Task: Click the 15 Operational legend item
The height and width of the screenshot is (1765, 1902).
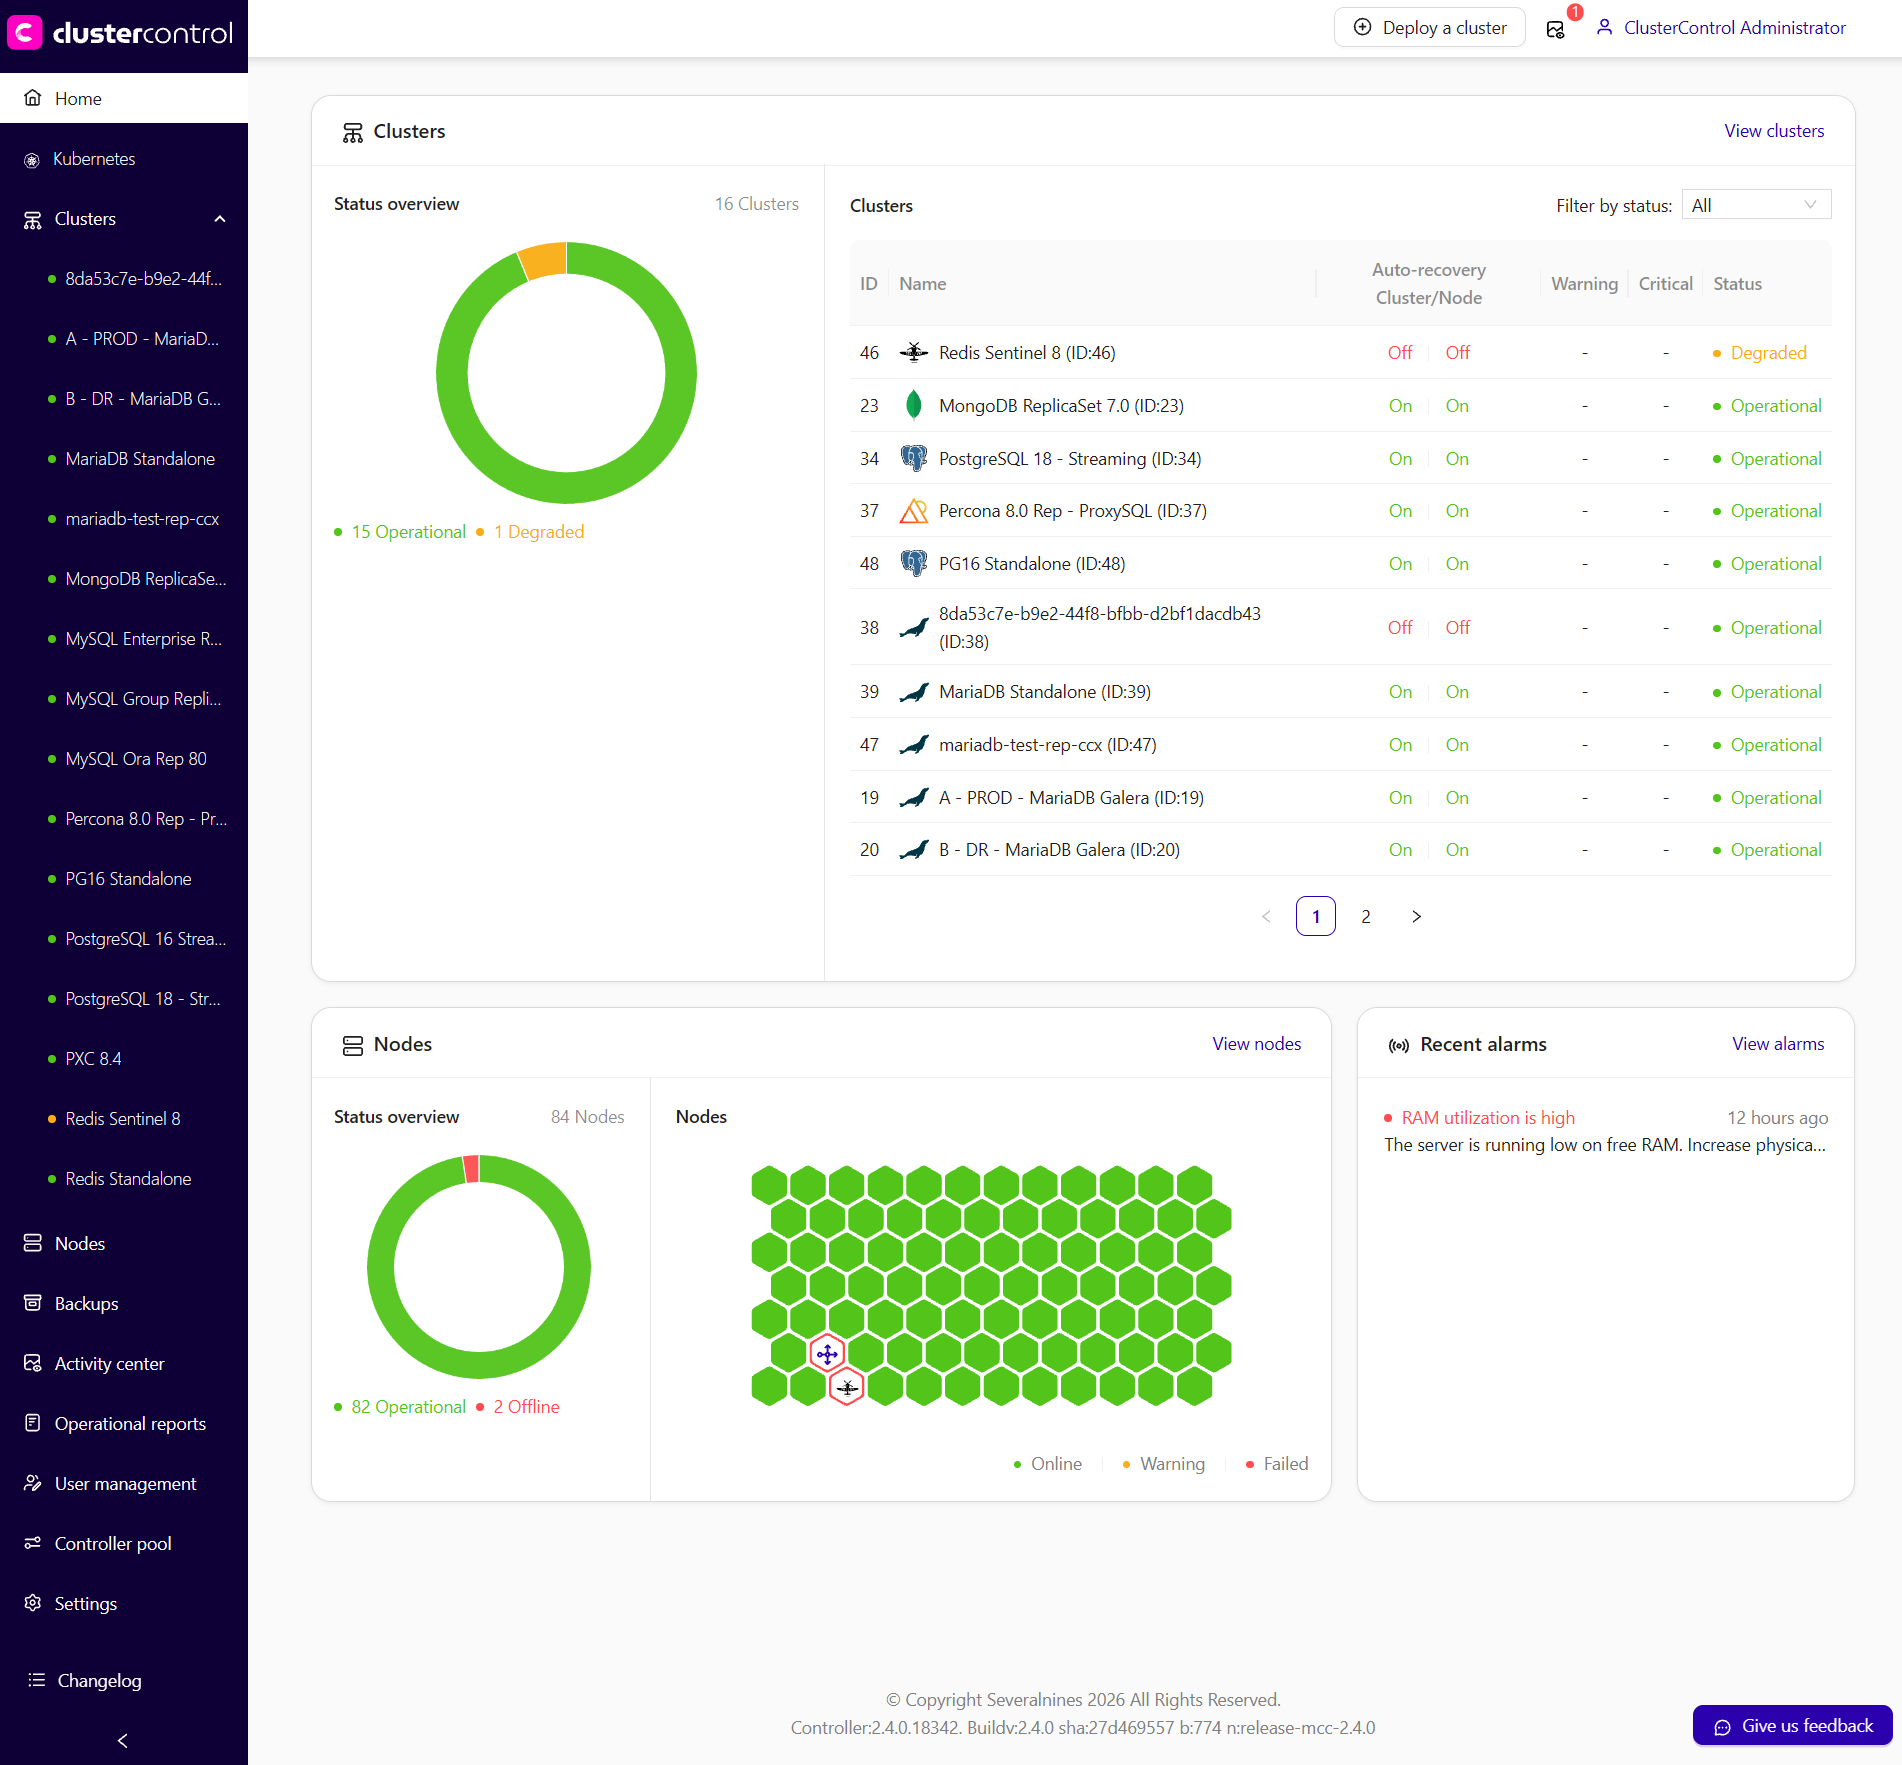Action: pos(400,532)
